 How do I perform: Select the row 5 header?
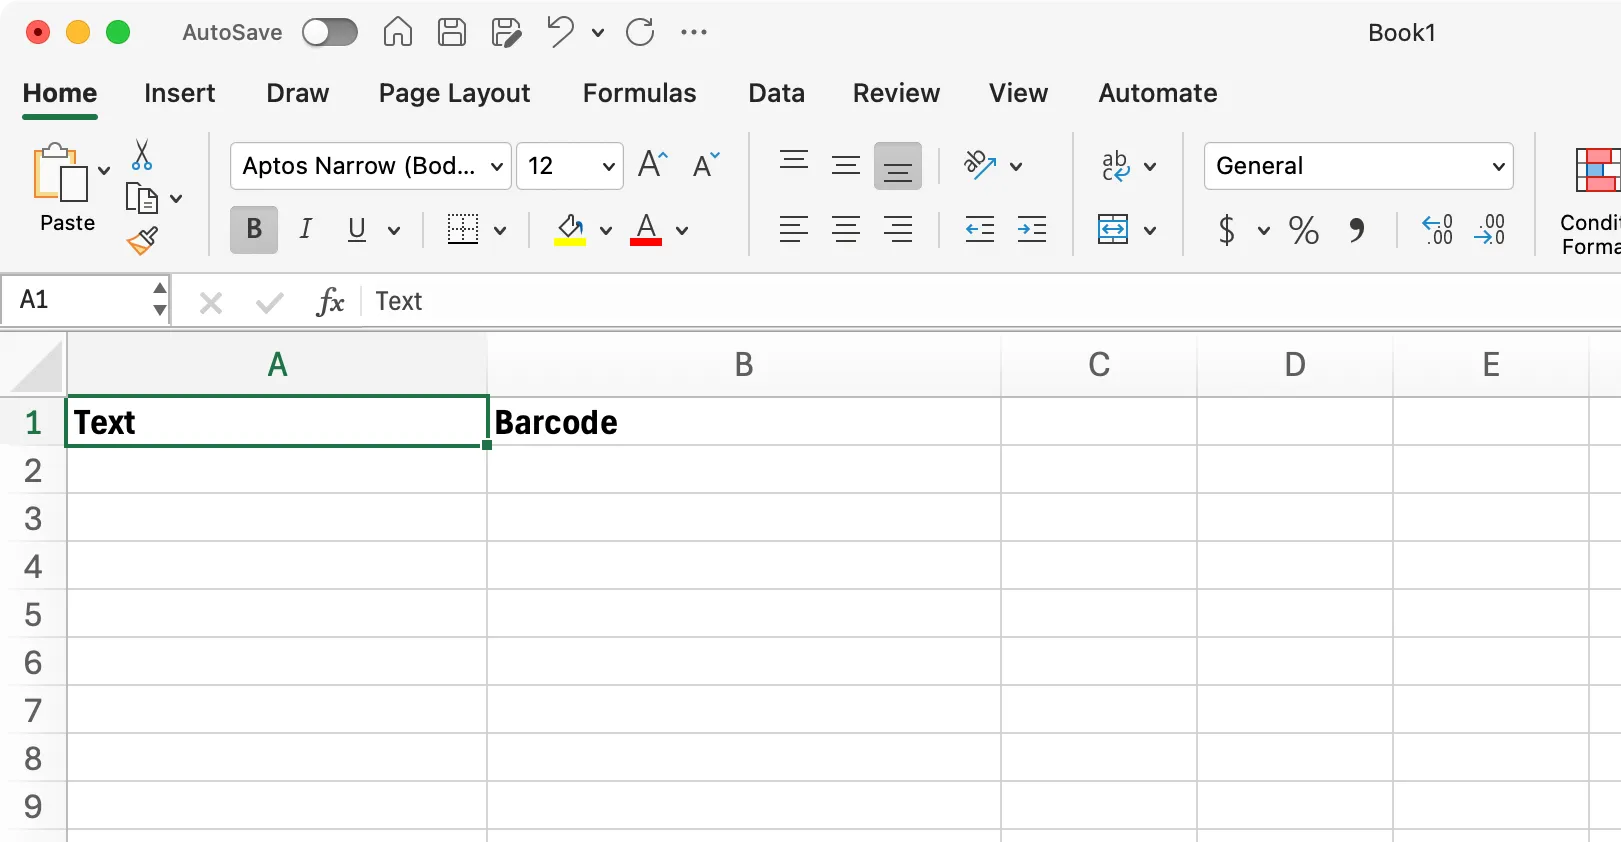[33, 614]
